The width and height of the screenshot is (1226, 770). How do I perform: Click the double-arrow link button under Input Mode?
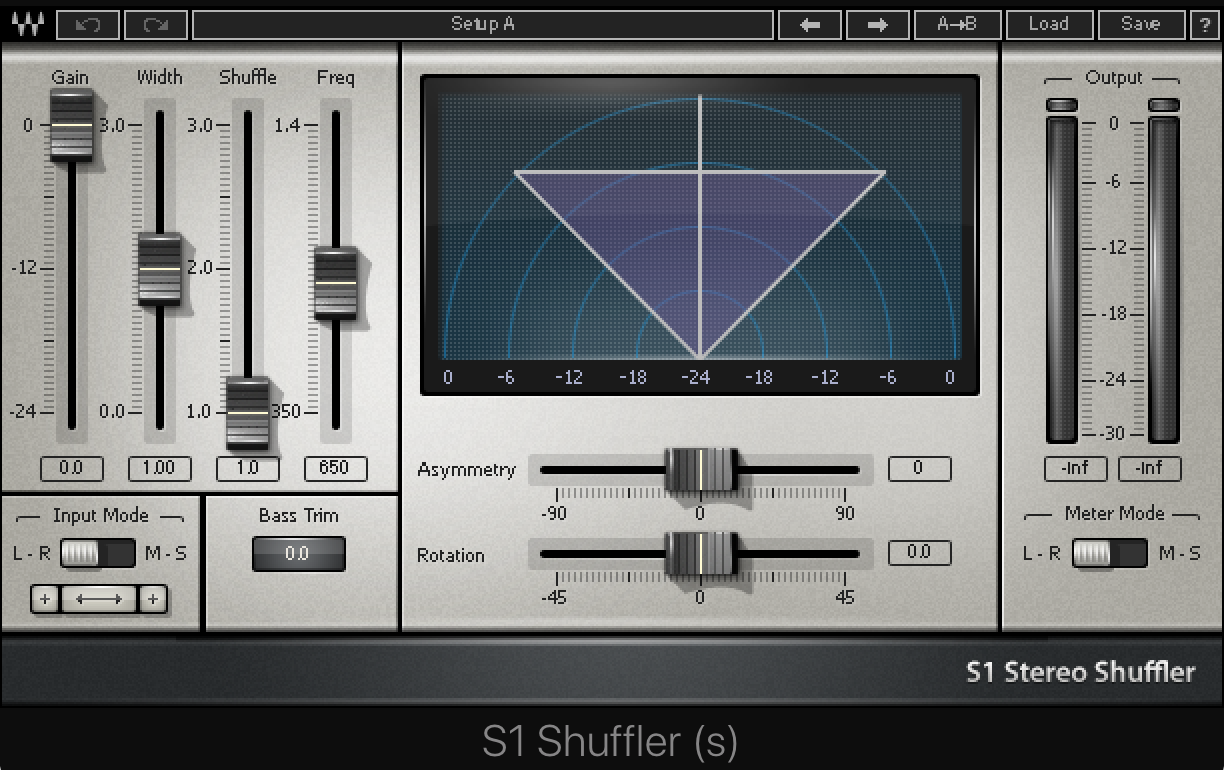[x=99, y=599]
